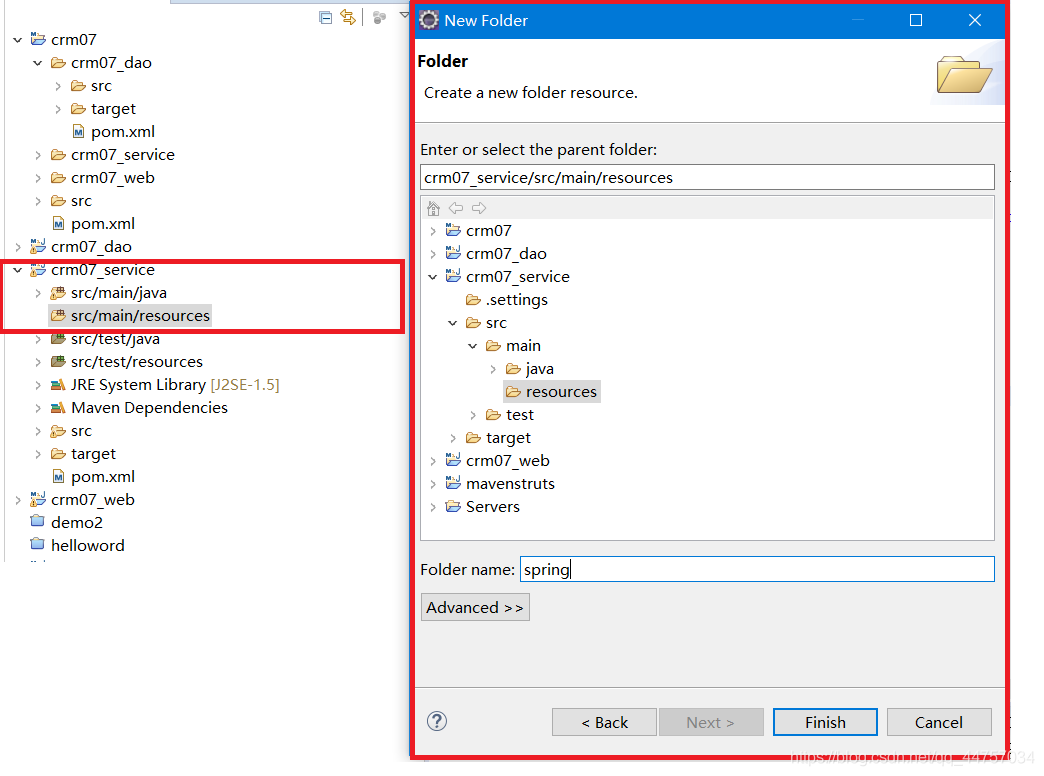Click the Back arrow icon in dialog tree toolbar

tap(456, 208)
